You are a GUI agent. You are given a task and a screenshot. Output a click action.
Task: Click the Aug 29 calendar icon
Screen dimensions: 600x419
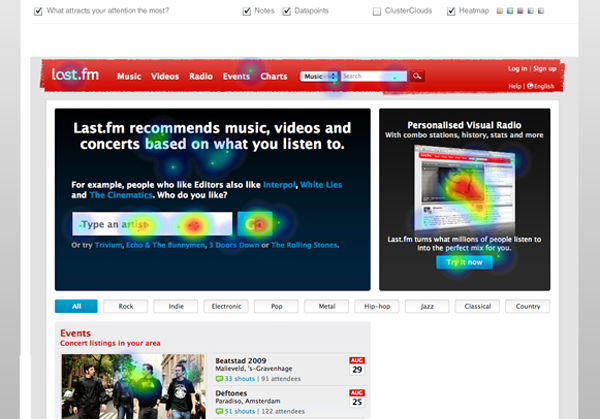(x=356, y=366)
